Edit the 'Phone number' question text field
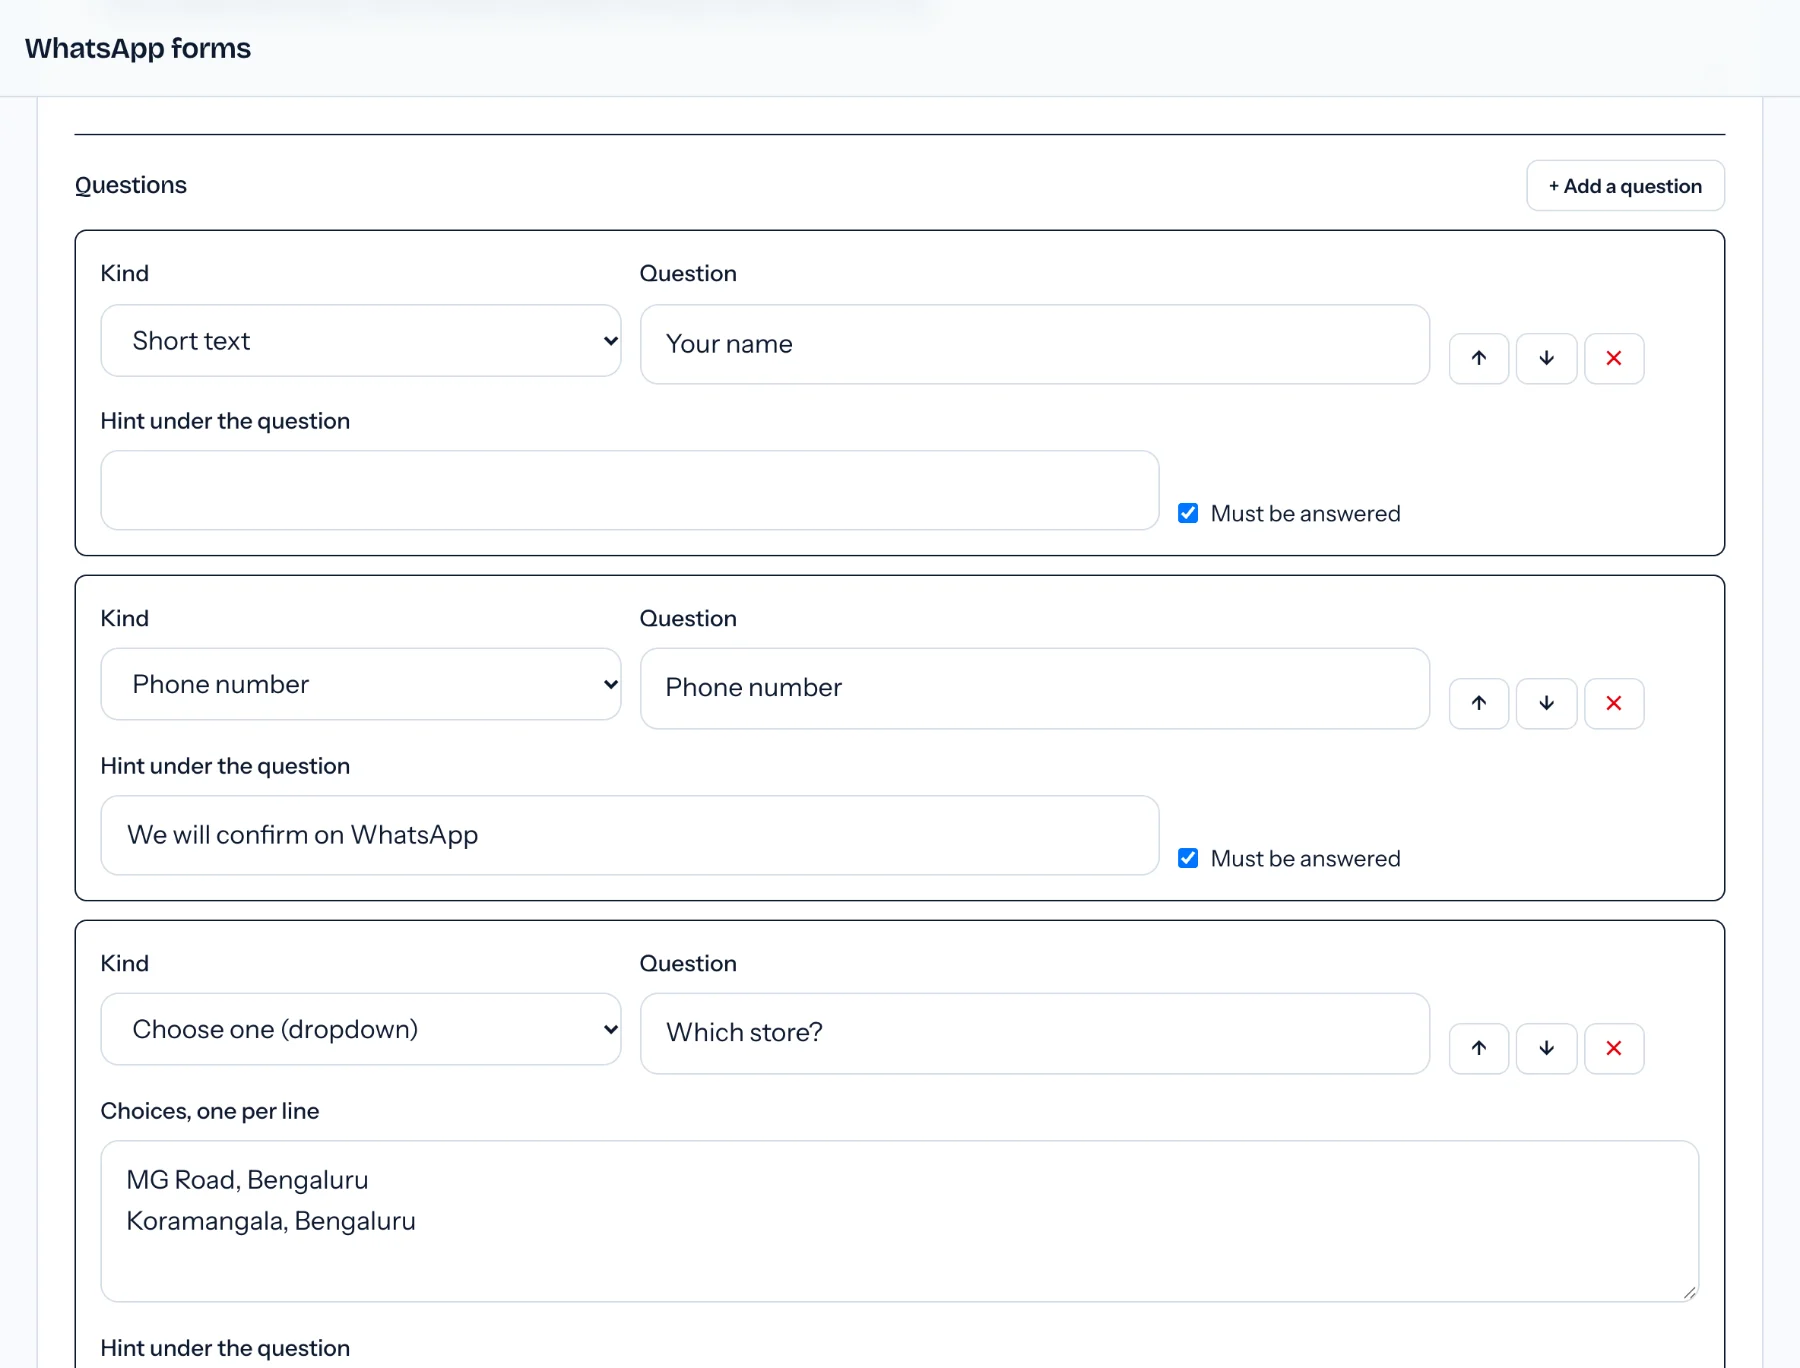This screenshot has height=1368, width=1800. pyautogui.click(x=1035, y=688)
